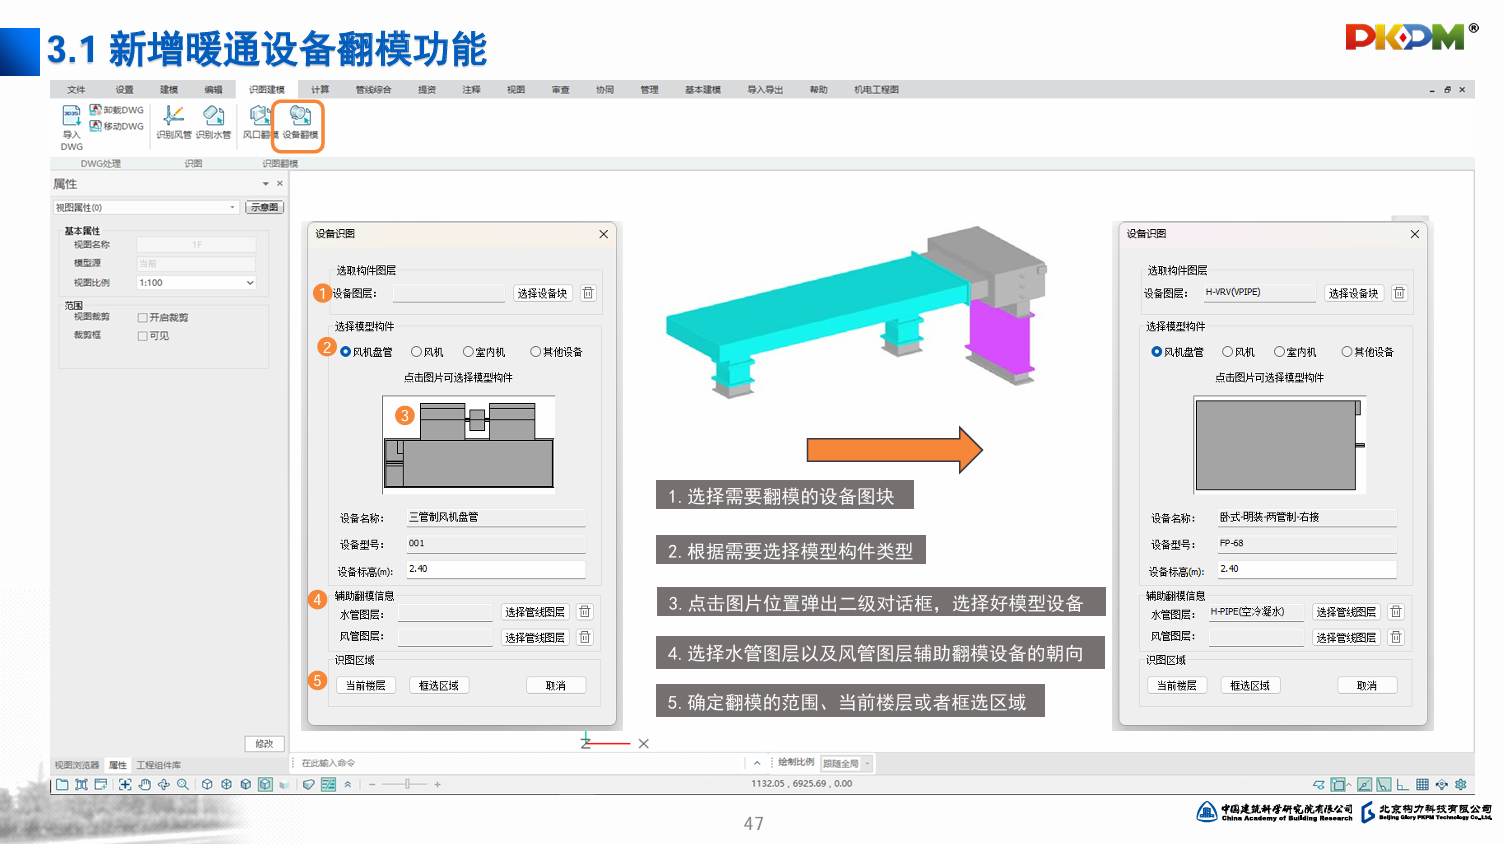This screenshot has width=1503, height=844.
Task: Click the 设备翻模 ribbon tool icon
Action: coord(299,118)
